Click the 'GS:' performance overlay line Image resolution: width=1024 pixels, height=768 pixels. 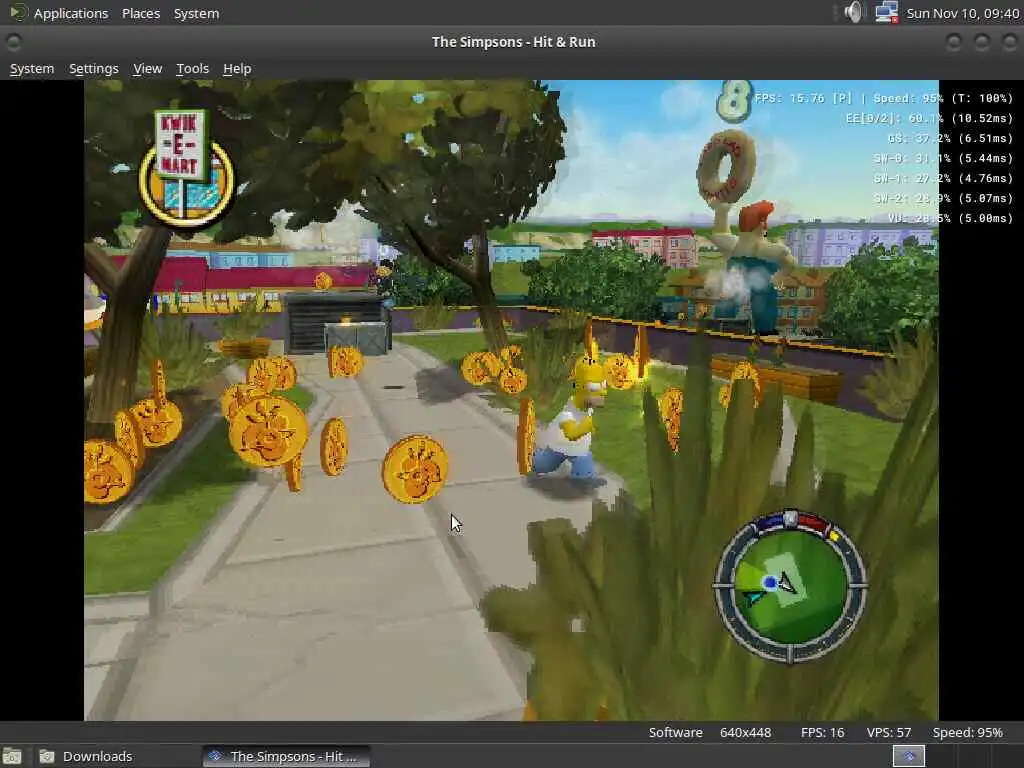pyautogui.click(x=950, y=138)
